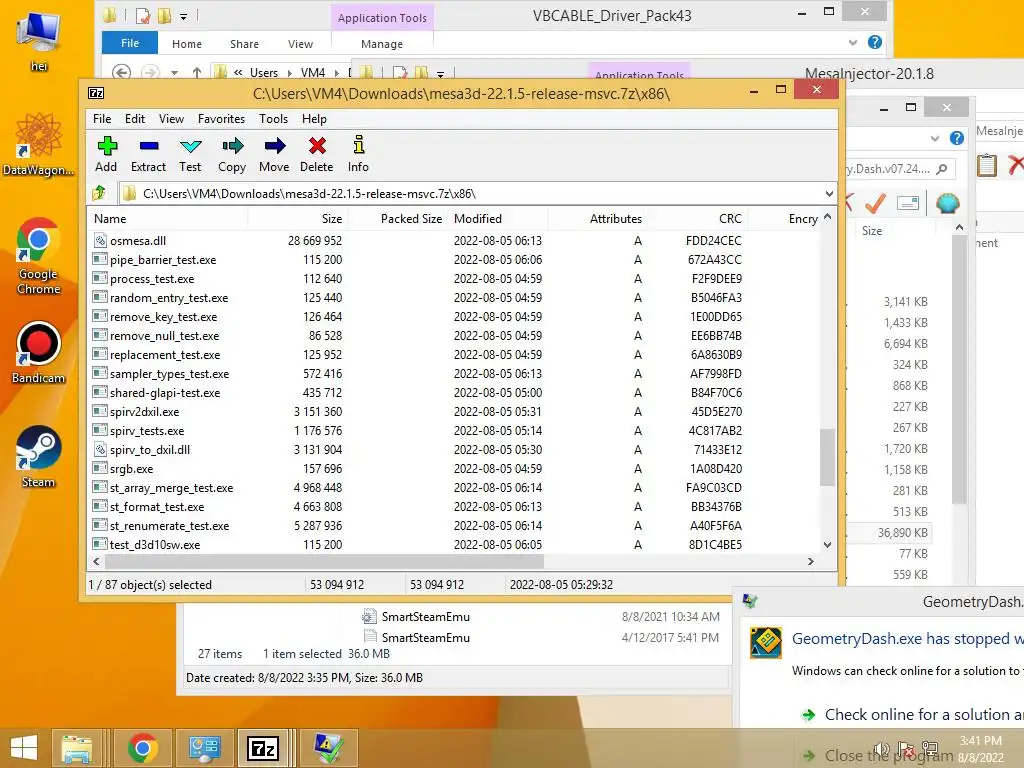Click the Move toolbar icon
The image size is (1024, 768).
274,154
